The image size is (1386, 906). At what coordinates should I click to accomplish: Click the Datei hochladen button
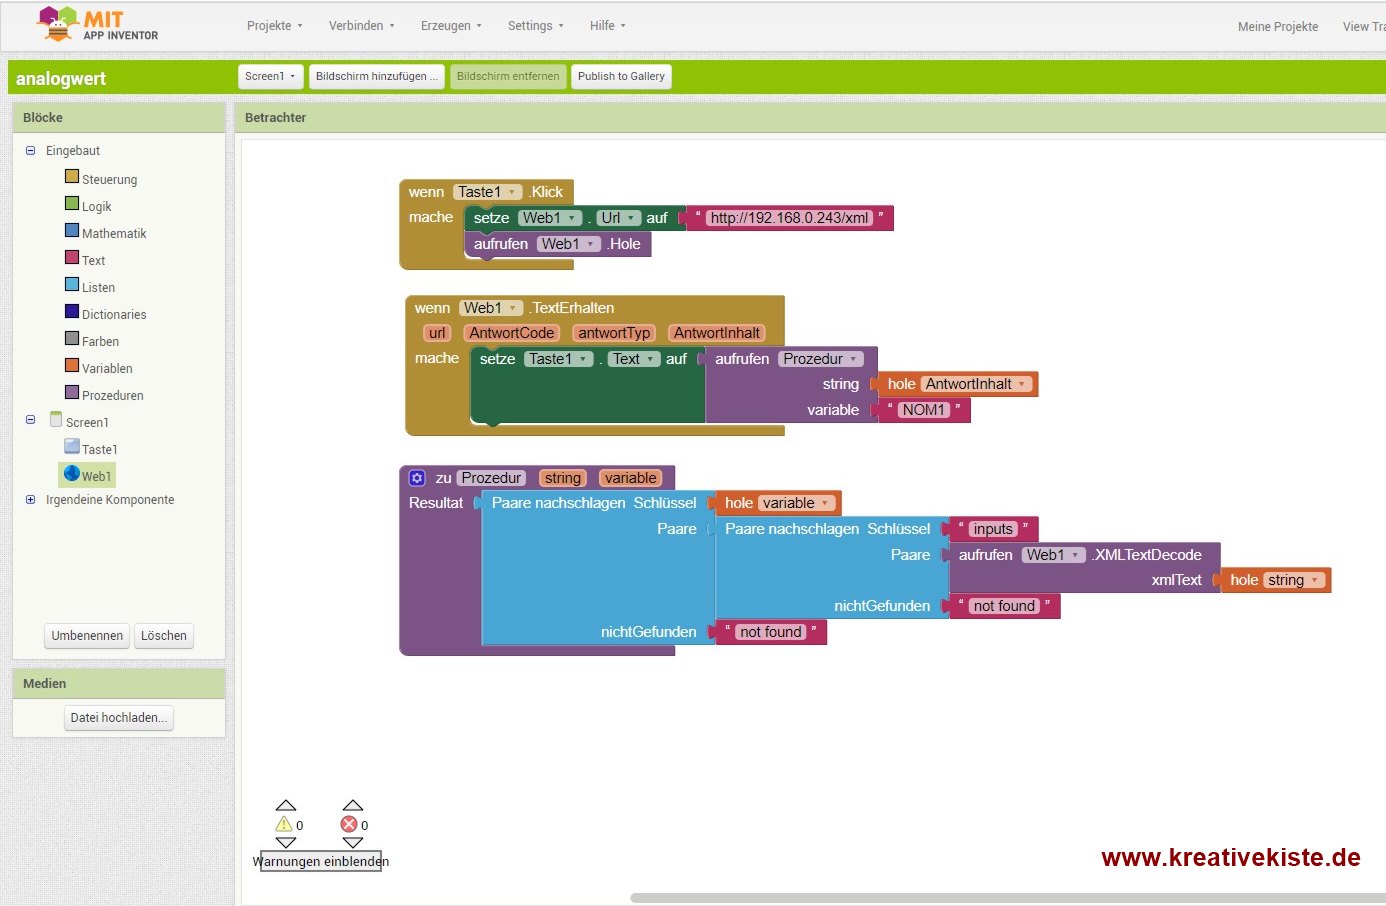pyautogui.click(x=118, y=718)
